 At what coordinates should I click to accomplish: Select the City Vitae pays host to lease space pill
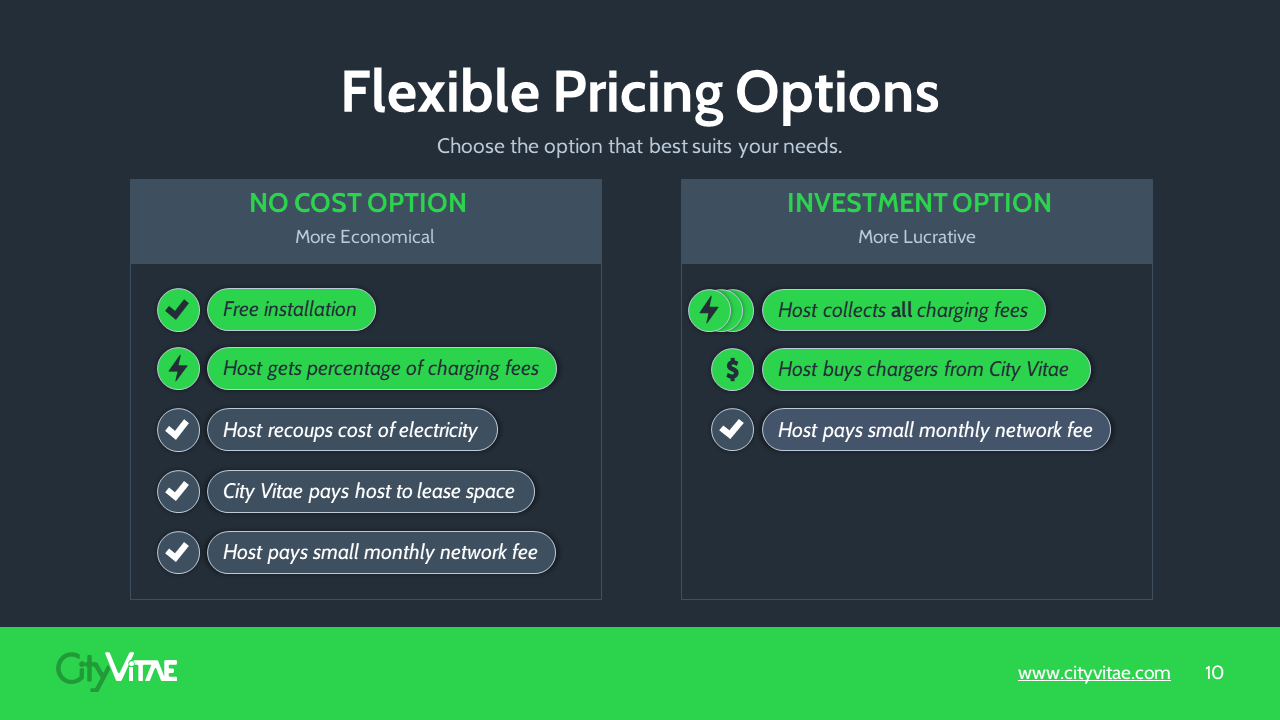(x=371, y=492)
